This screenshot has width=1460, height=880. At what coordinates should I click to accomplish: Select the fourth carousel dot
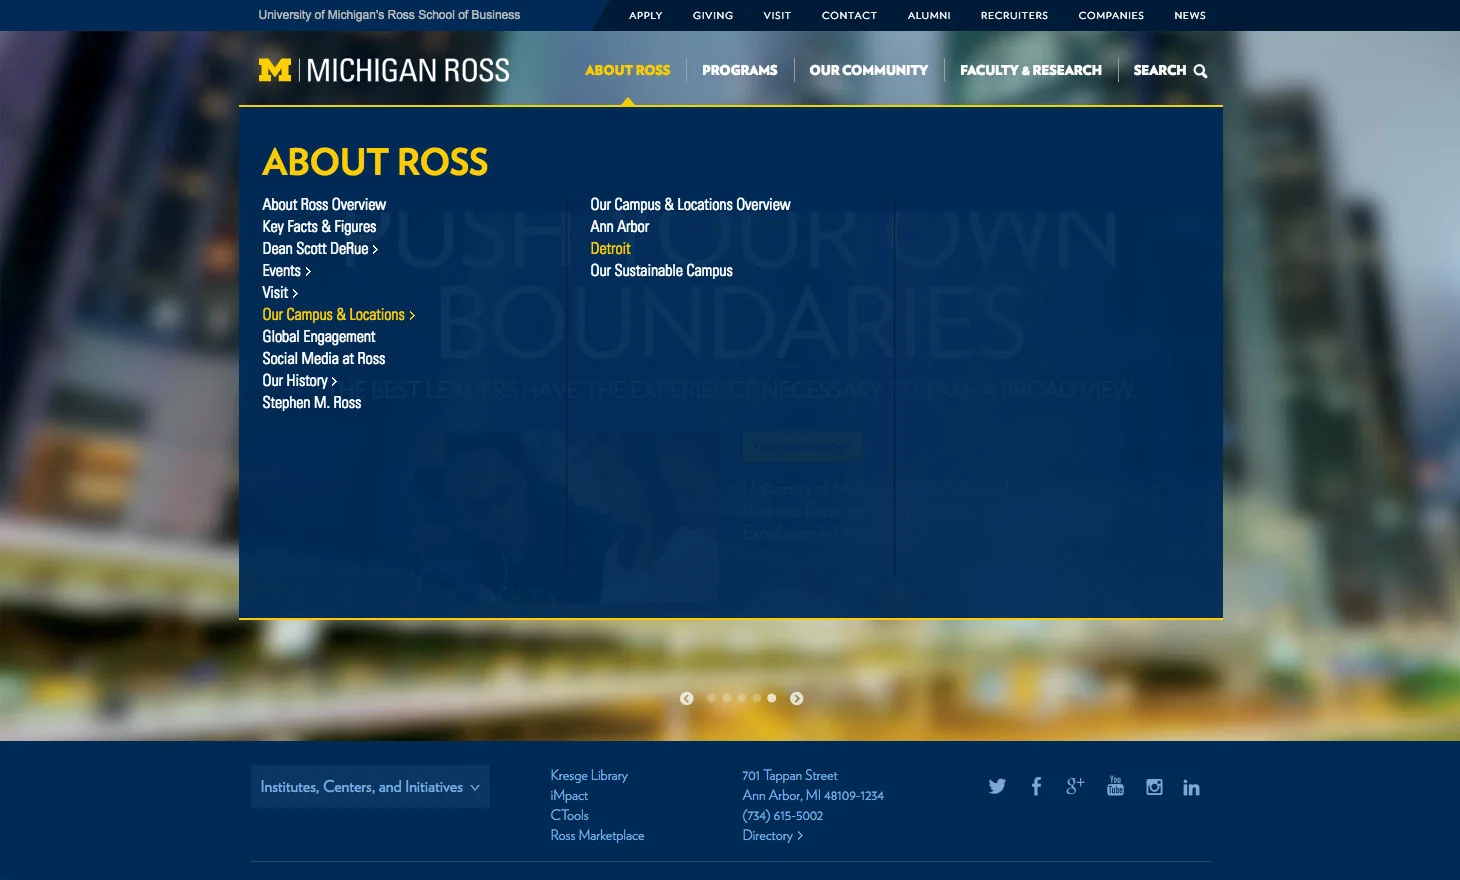click(x=756, y=698)
